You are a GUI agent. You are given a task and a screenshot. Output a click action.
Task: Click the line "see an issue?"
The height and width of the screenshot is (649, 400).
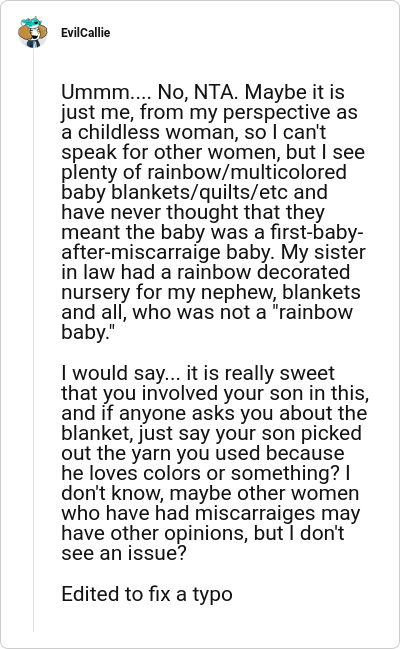tap(124, 553)
